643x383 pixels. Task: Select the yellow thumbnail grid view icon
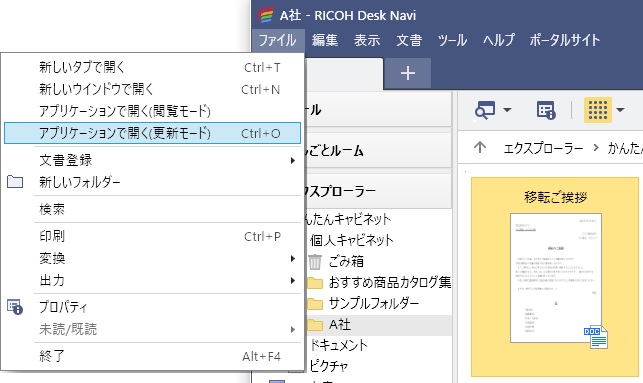(597, 110)
